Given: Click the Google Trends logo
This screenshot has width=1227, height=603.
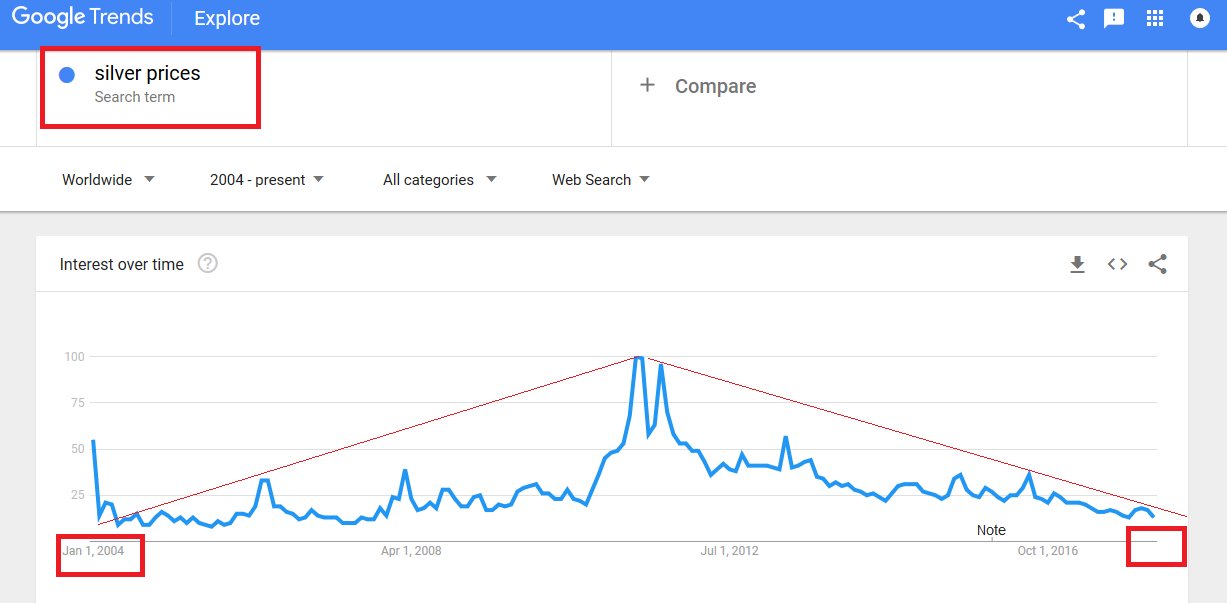Looking at the screenshot, I should pos(83,17).
